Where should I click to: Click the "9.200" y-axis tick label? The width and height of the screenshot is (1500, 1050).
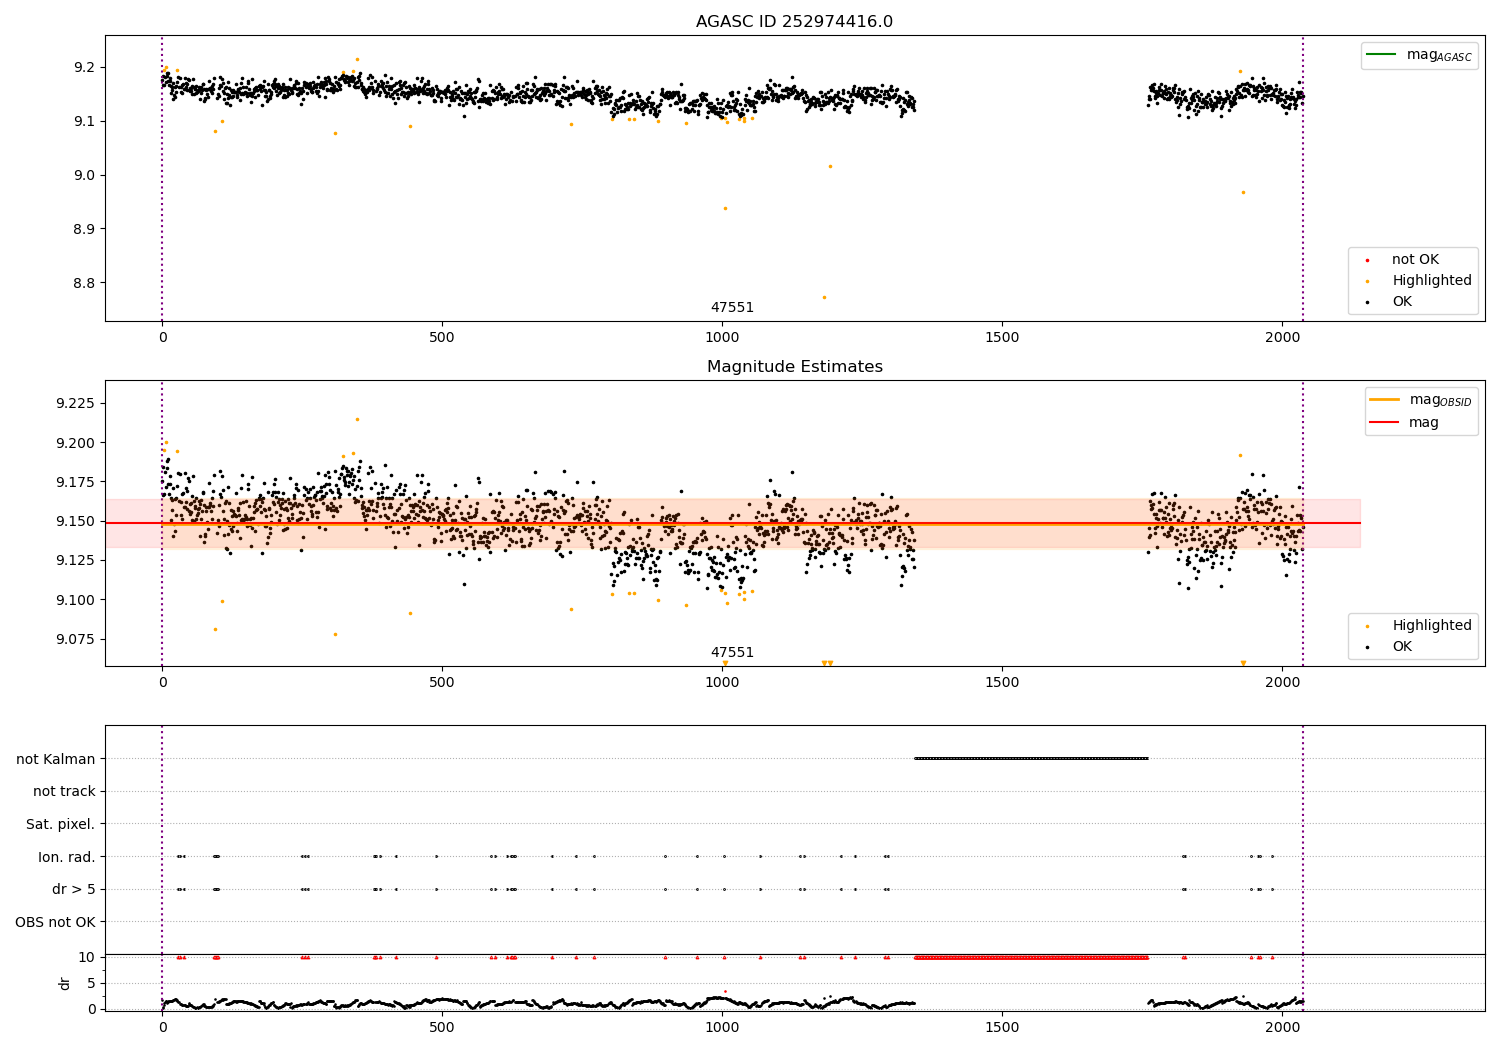coord(76,443)
